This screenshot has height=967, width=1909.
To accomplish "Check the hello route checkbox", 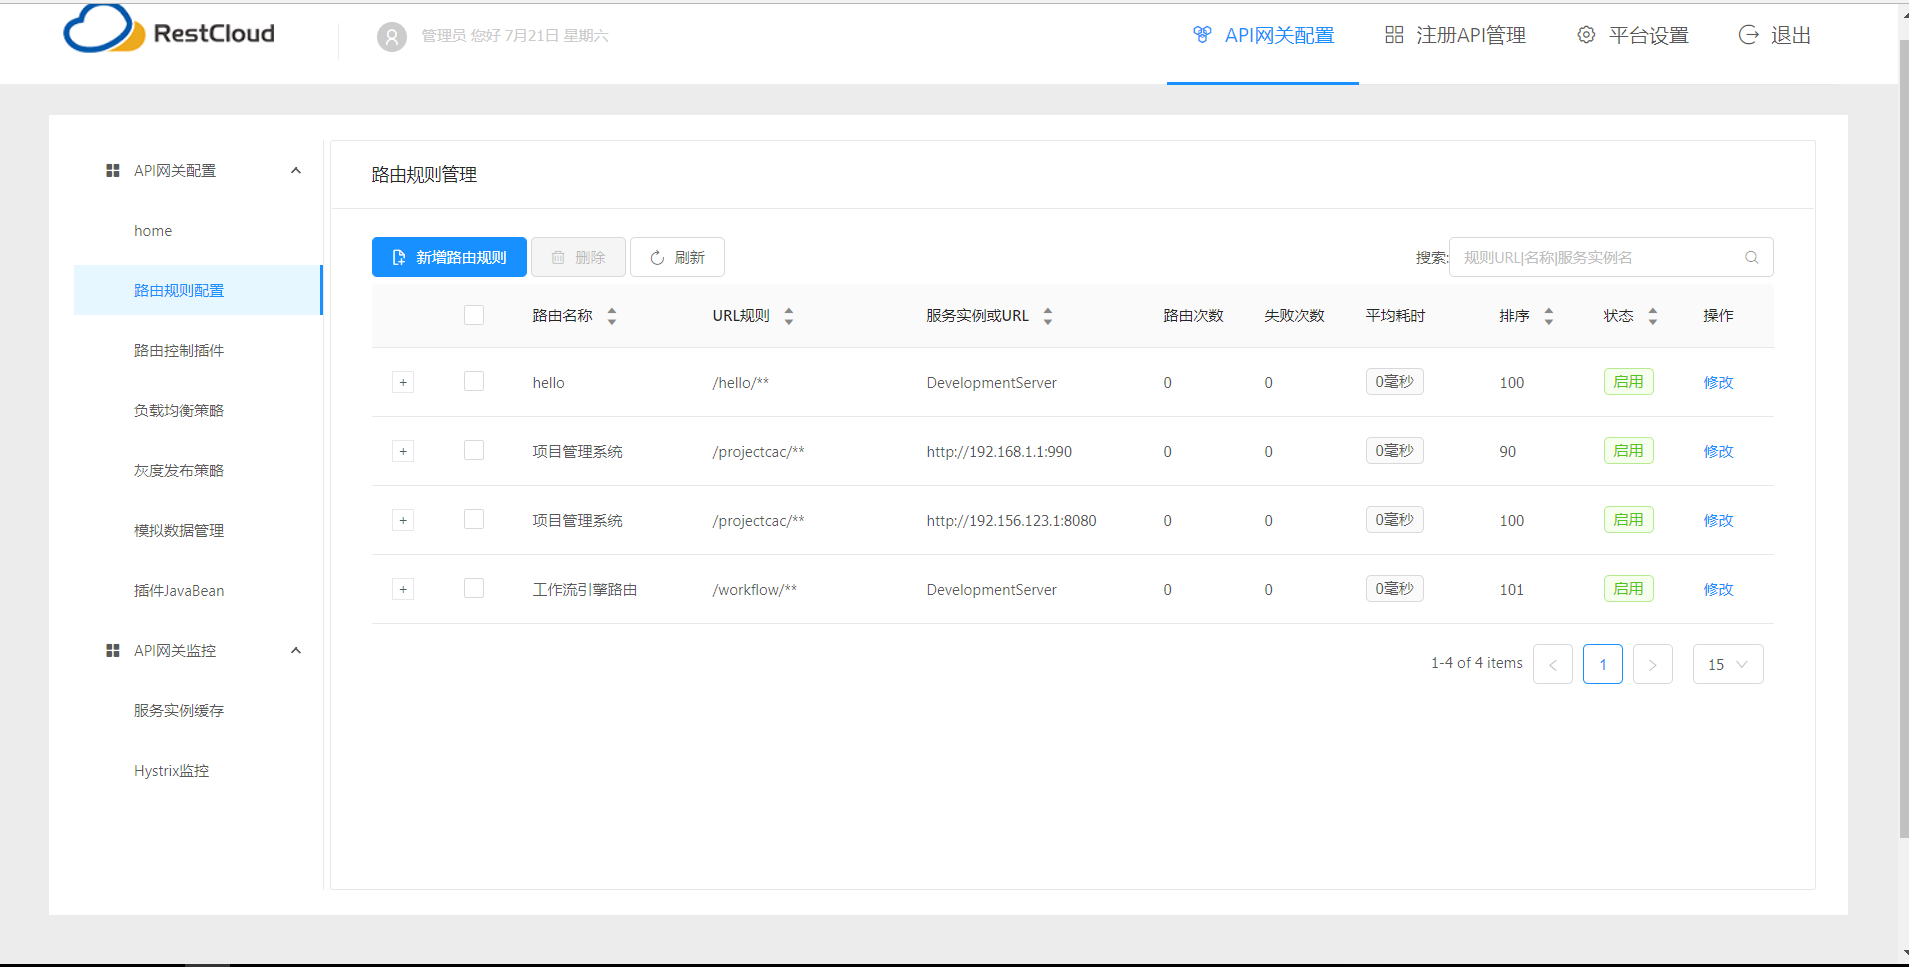I will 474,382.
